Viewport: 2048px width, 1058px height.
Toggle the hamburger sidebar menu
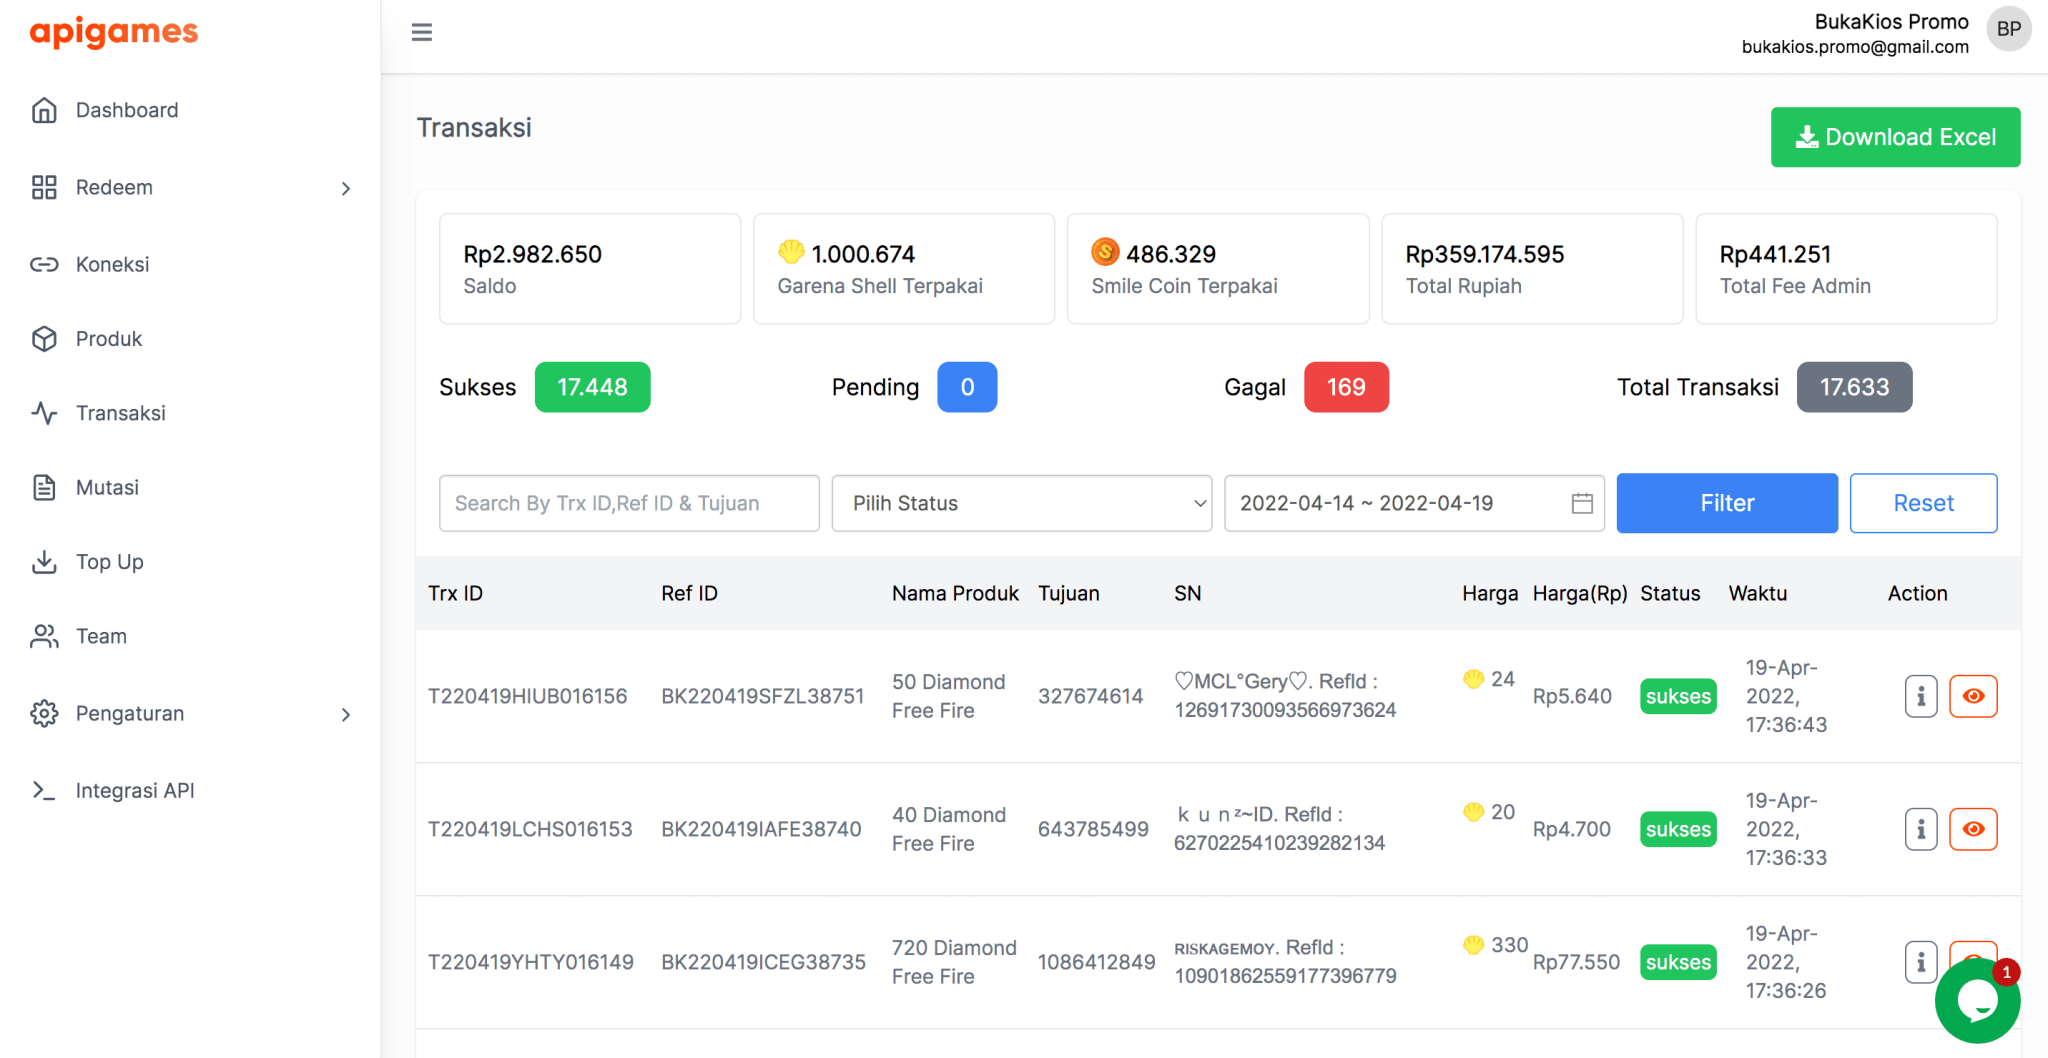(422, 32)
